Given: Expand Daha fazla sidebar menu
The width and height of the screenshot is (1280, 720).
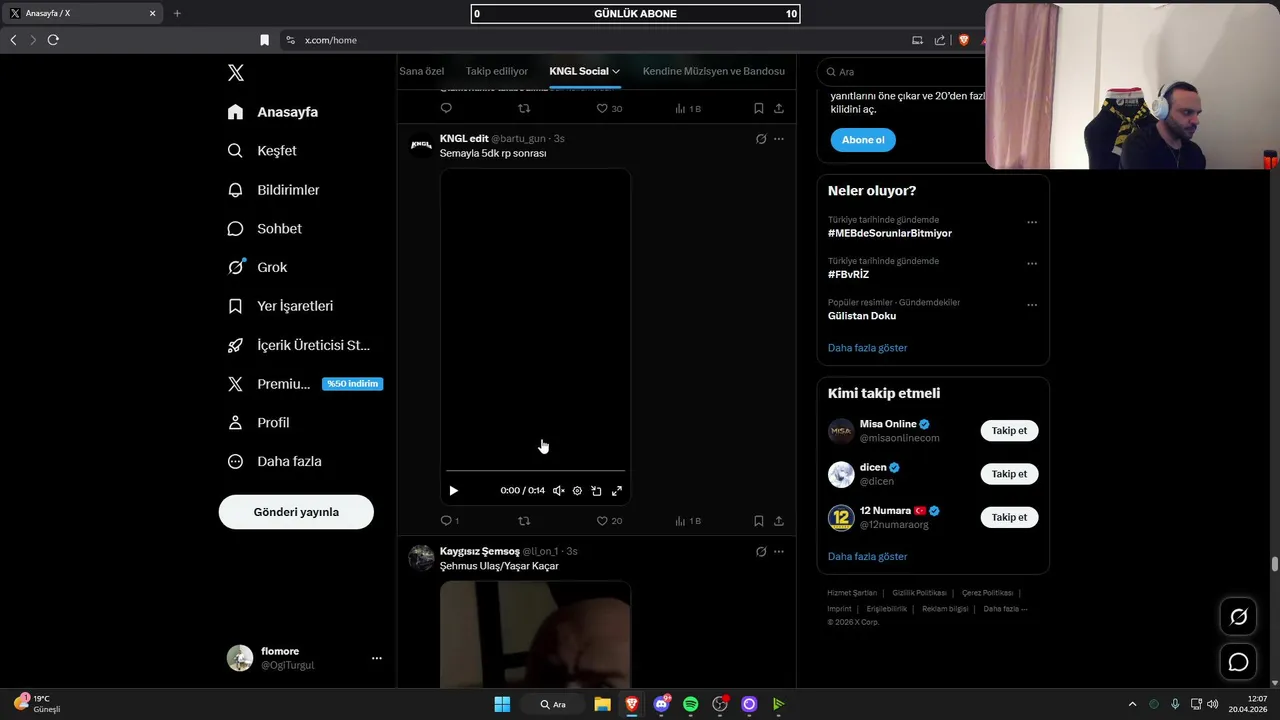Looking at the screenshot, I should [x=274, y=462].
